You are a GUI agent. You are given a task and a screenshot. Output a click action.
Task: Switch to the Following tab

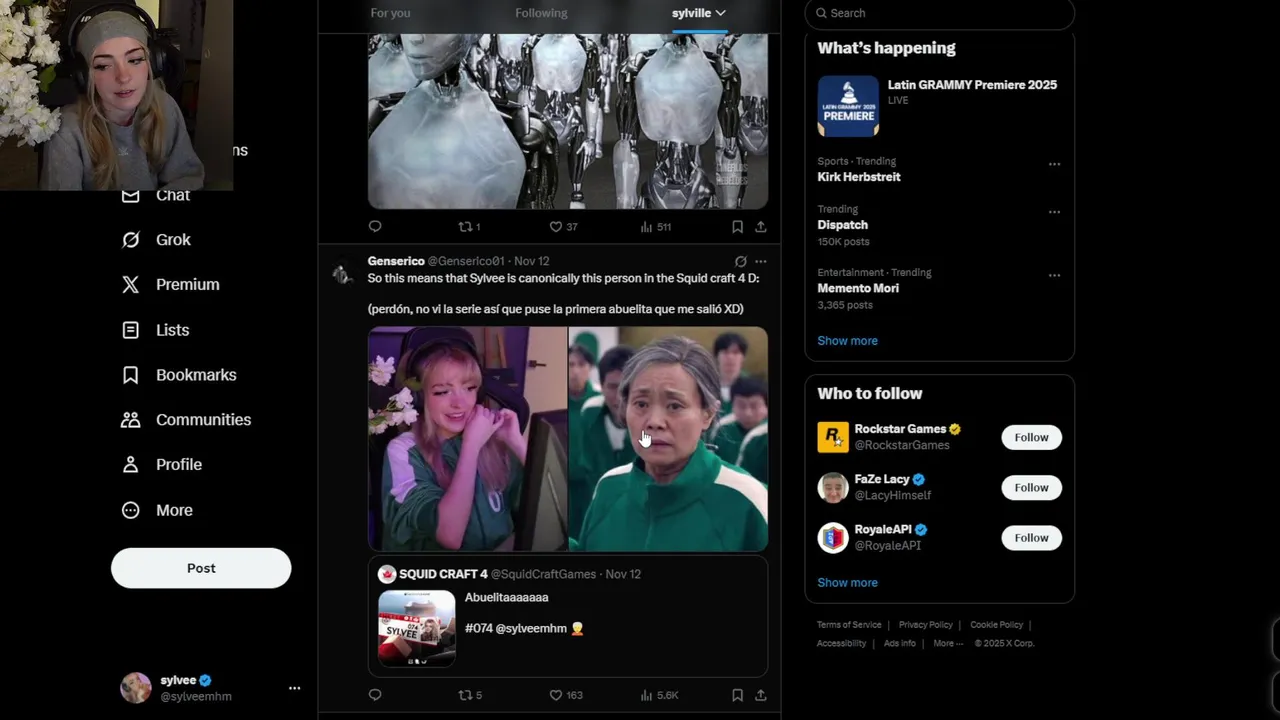(541, 13)
